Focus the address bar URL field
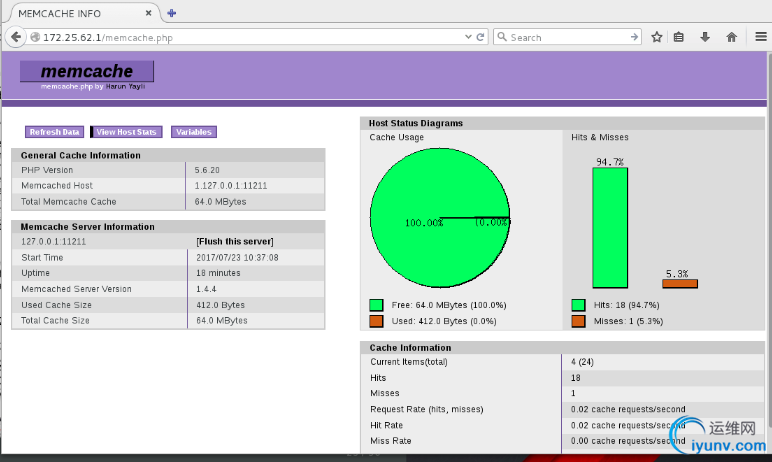This screenshot has width=772, height=462. pos(251,37)
